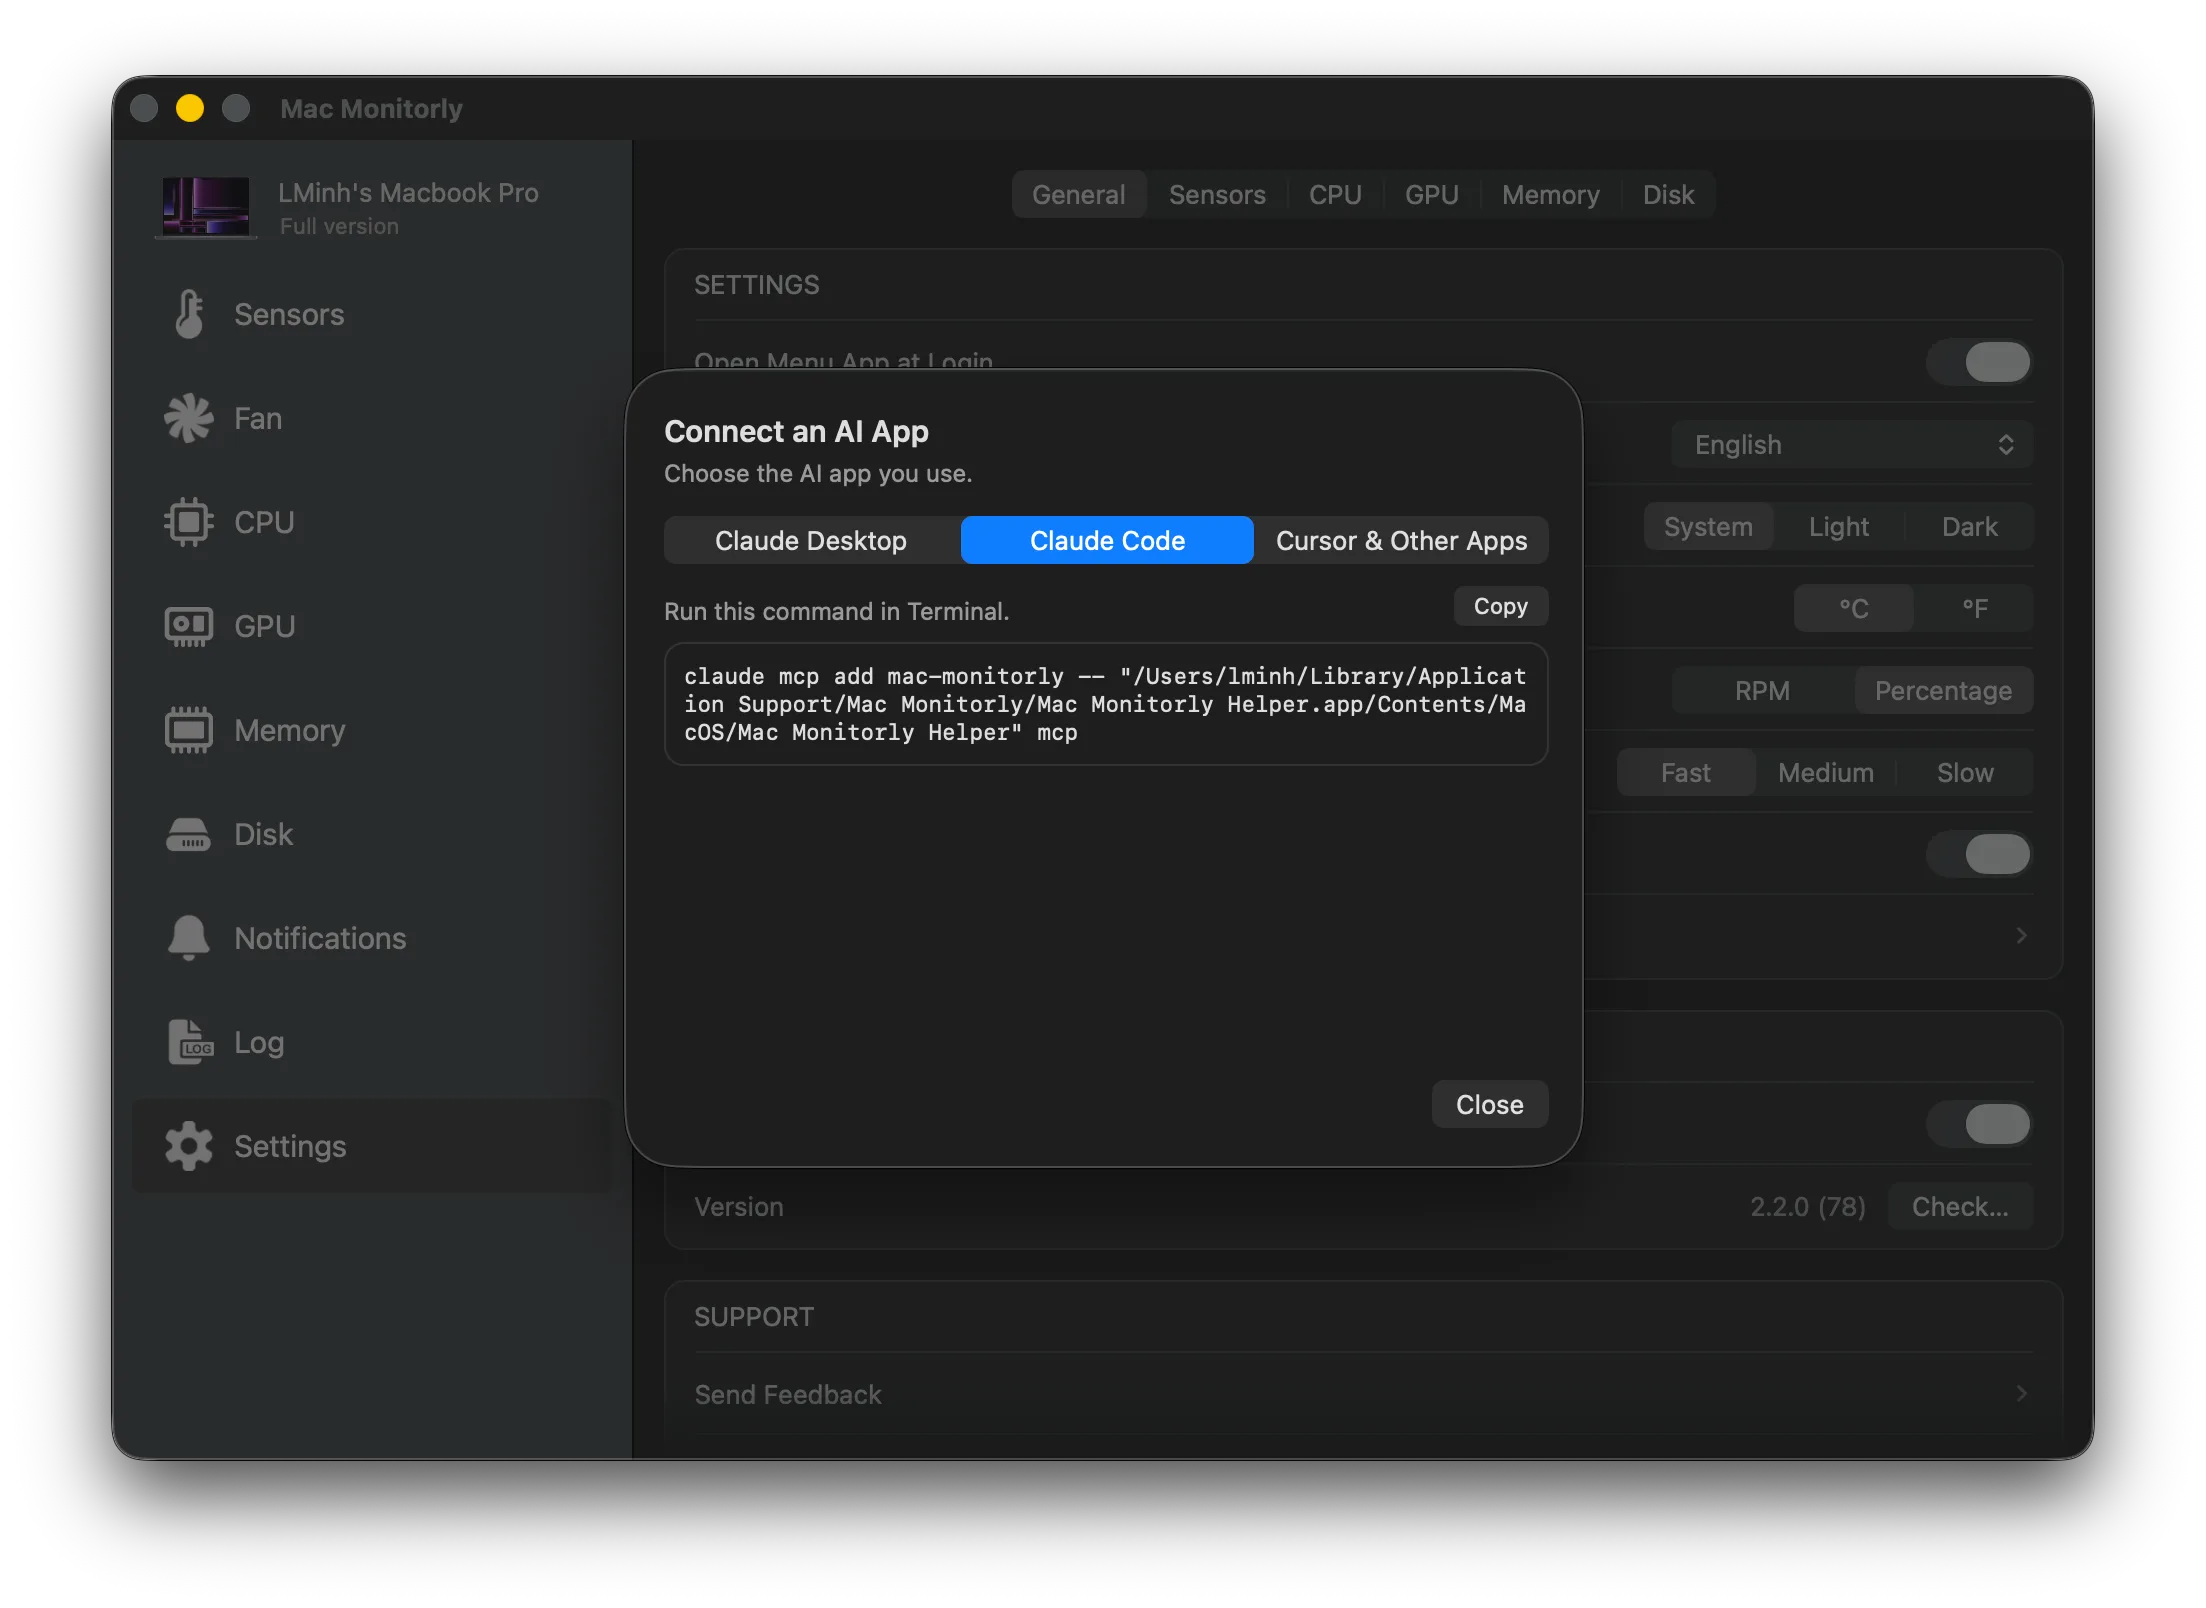Open the Disk tab in top bar
2206x1608 pixels.
pyautogui.click(x=1668, y=194)
